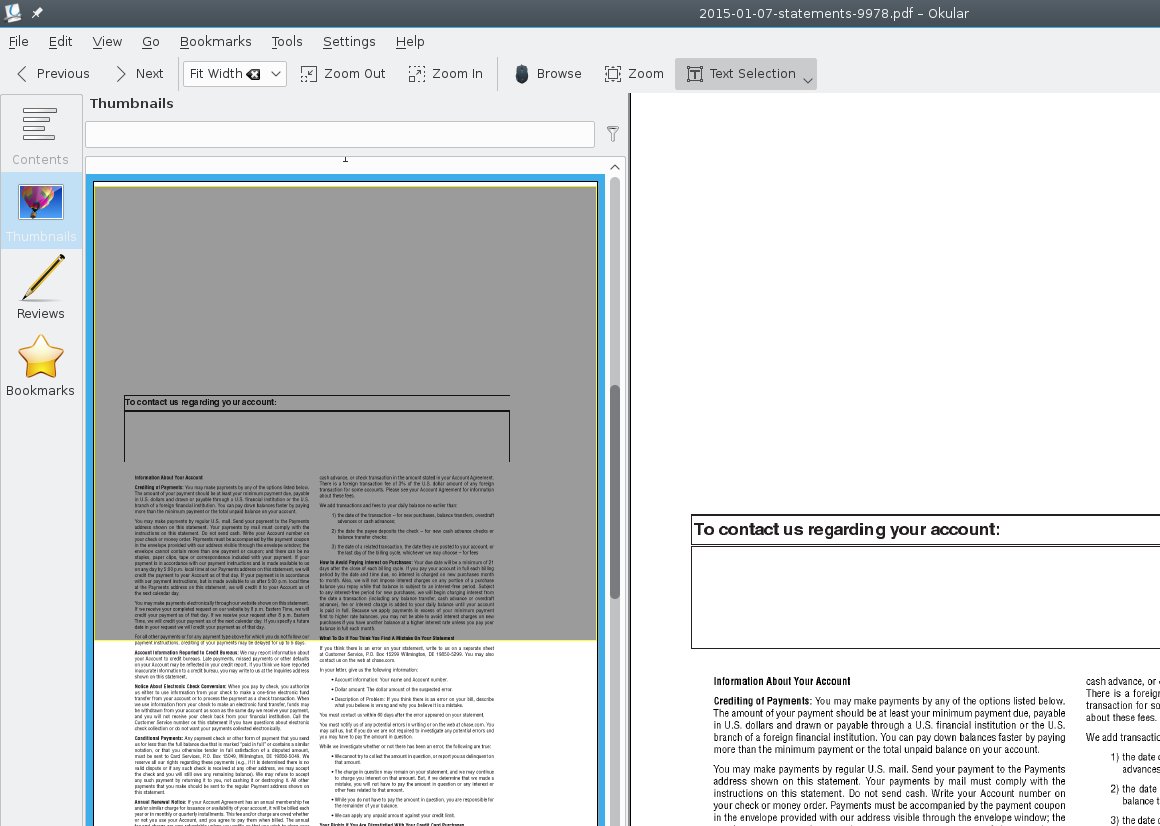The image size is (1160, 826).
Task: Show the Reviews annotation panel
Action: click(x=41, y=288)
